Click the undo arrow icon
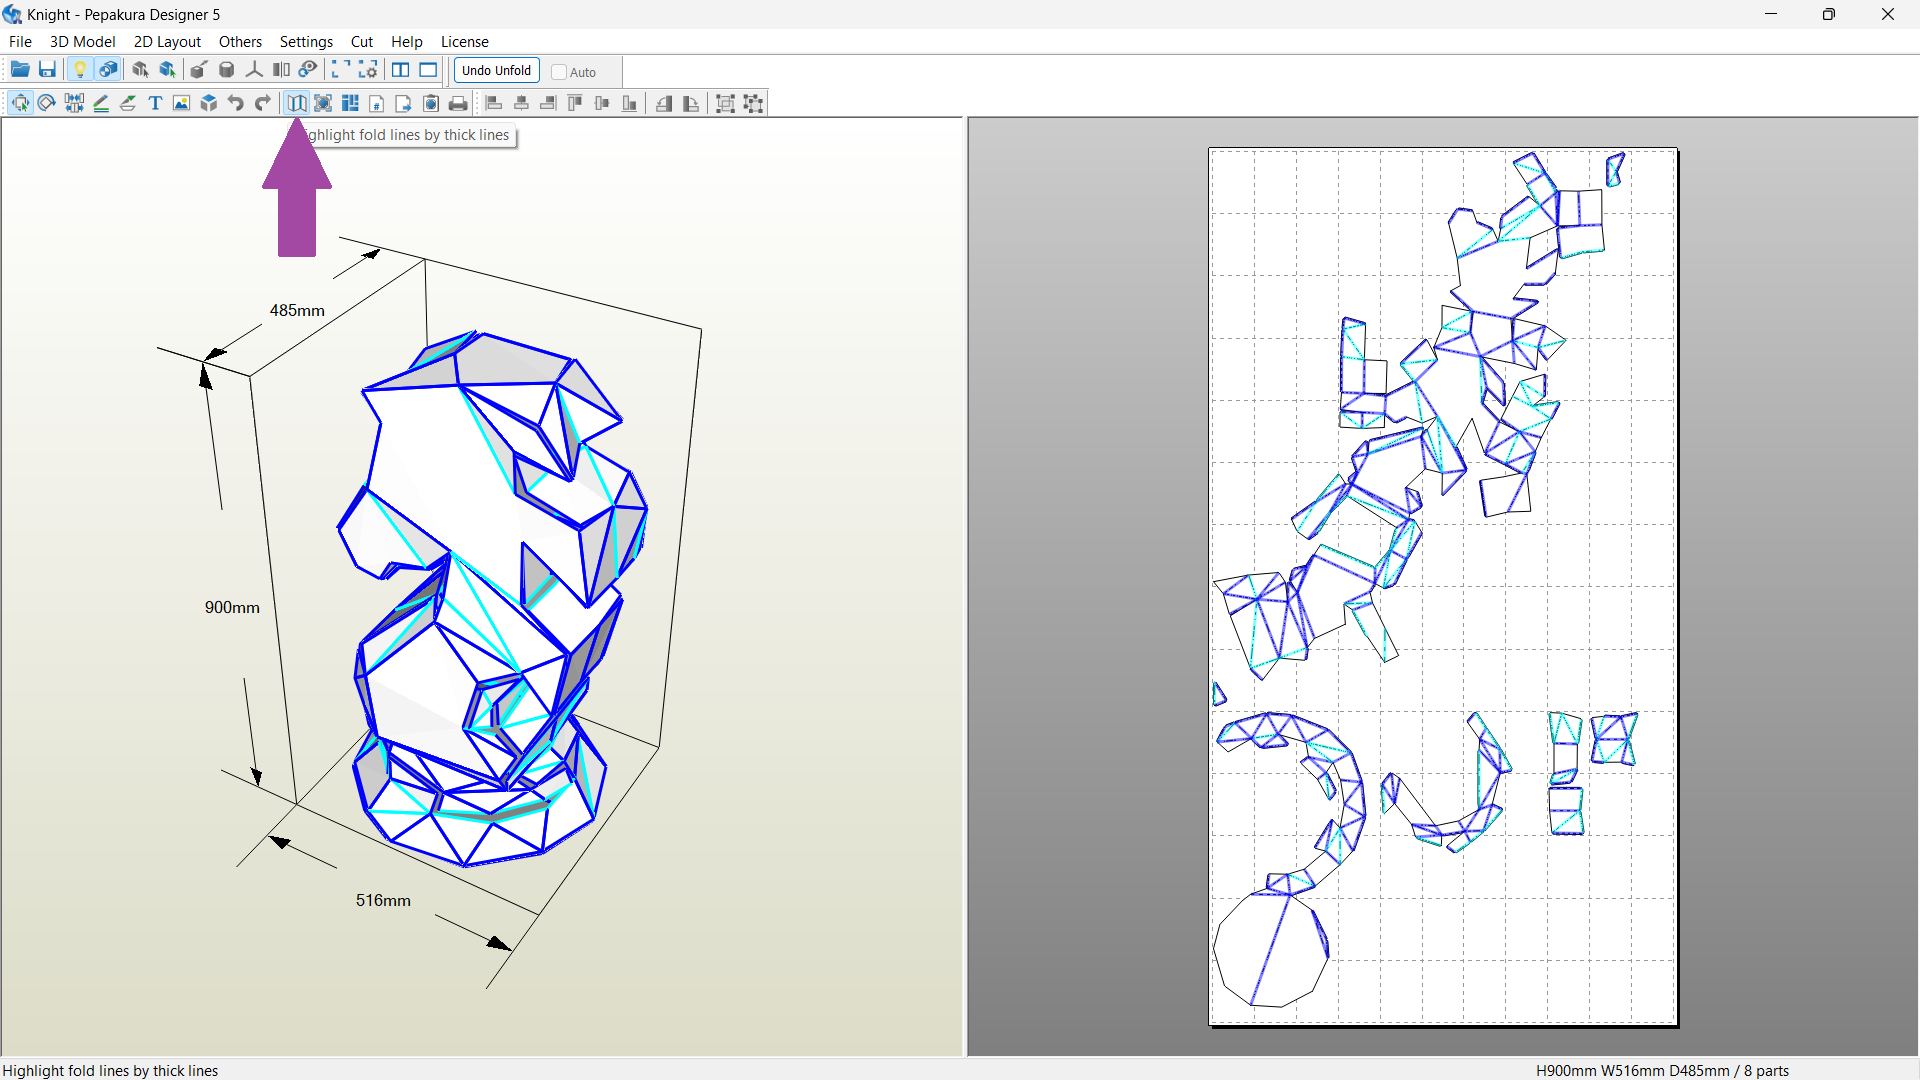Screen dimensions: 1920x1080 (235, 103)
